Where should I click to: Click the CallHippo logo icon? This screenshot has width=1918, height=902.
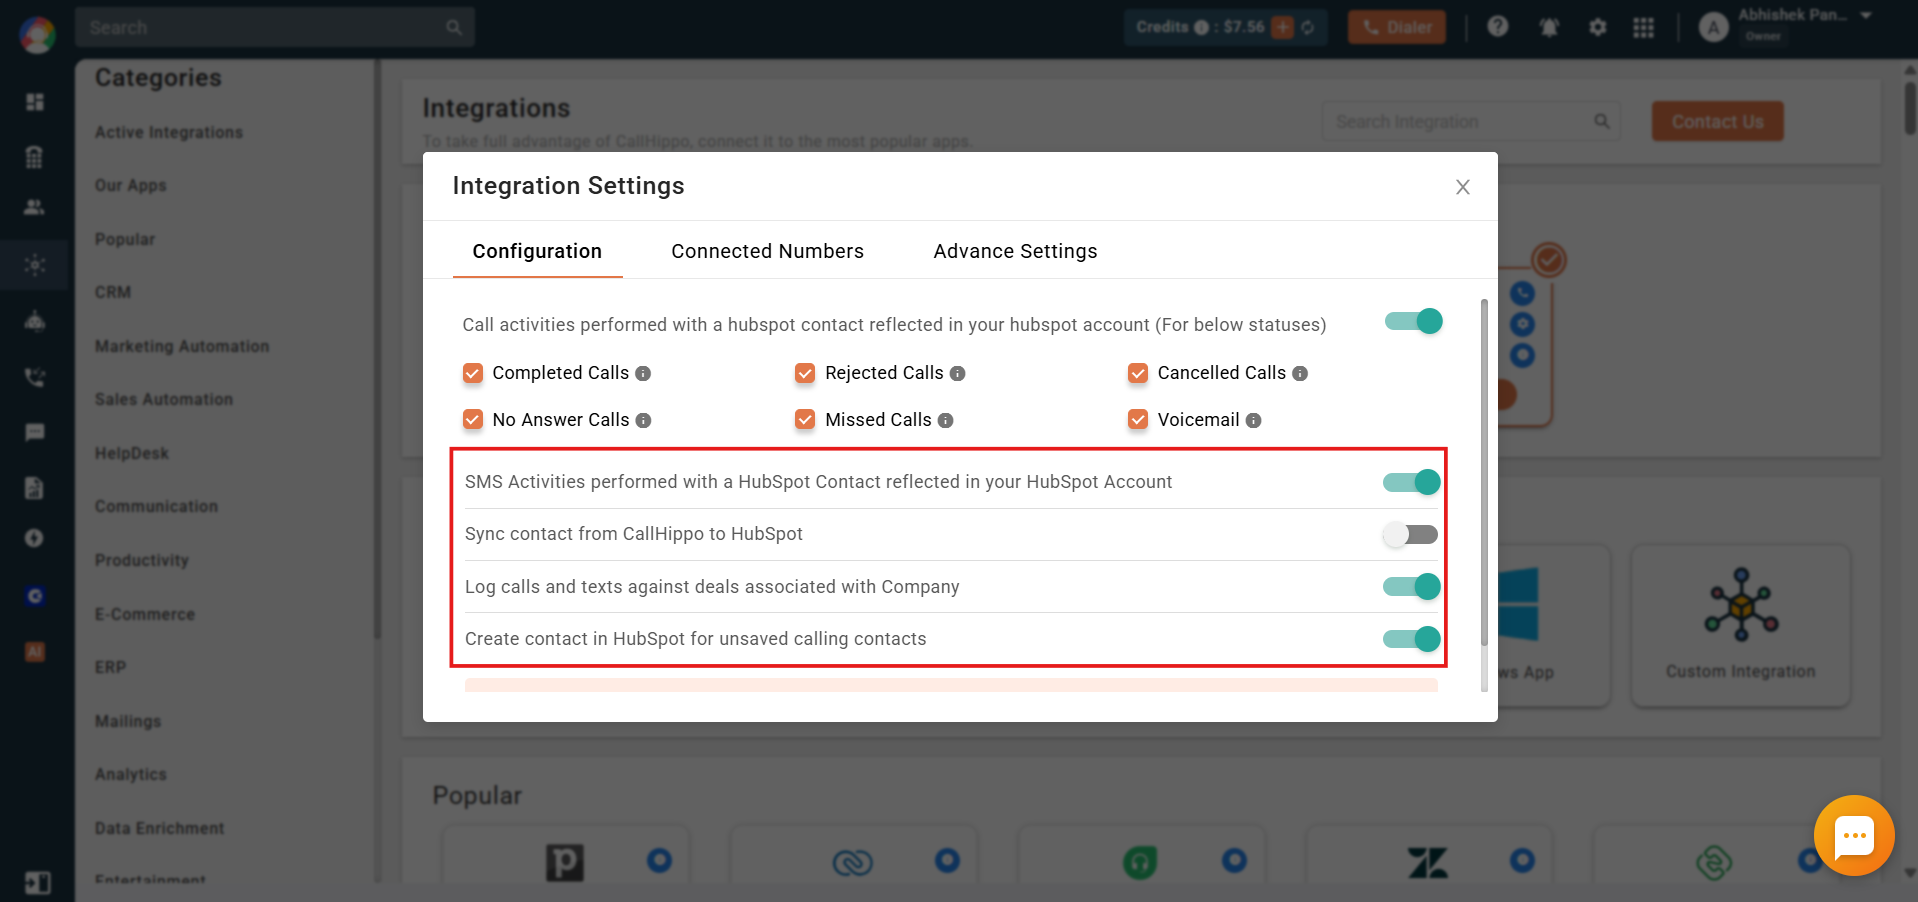click(x=37, y=35)
